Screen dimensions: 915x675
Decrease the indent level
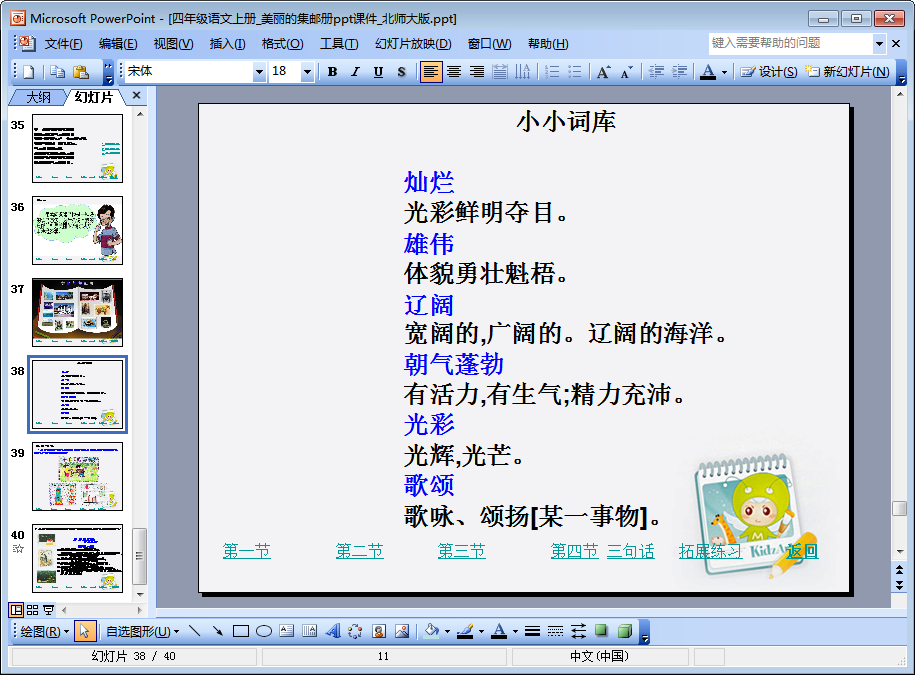[656, 72]
